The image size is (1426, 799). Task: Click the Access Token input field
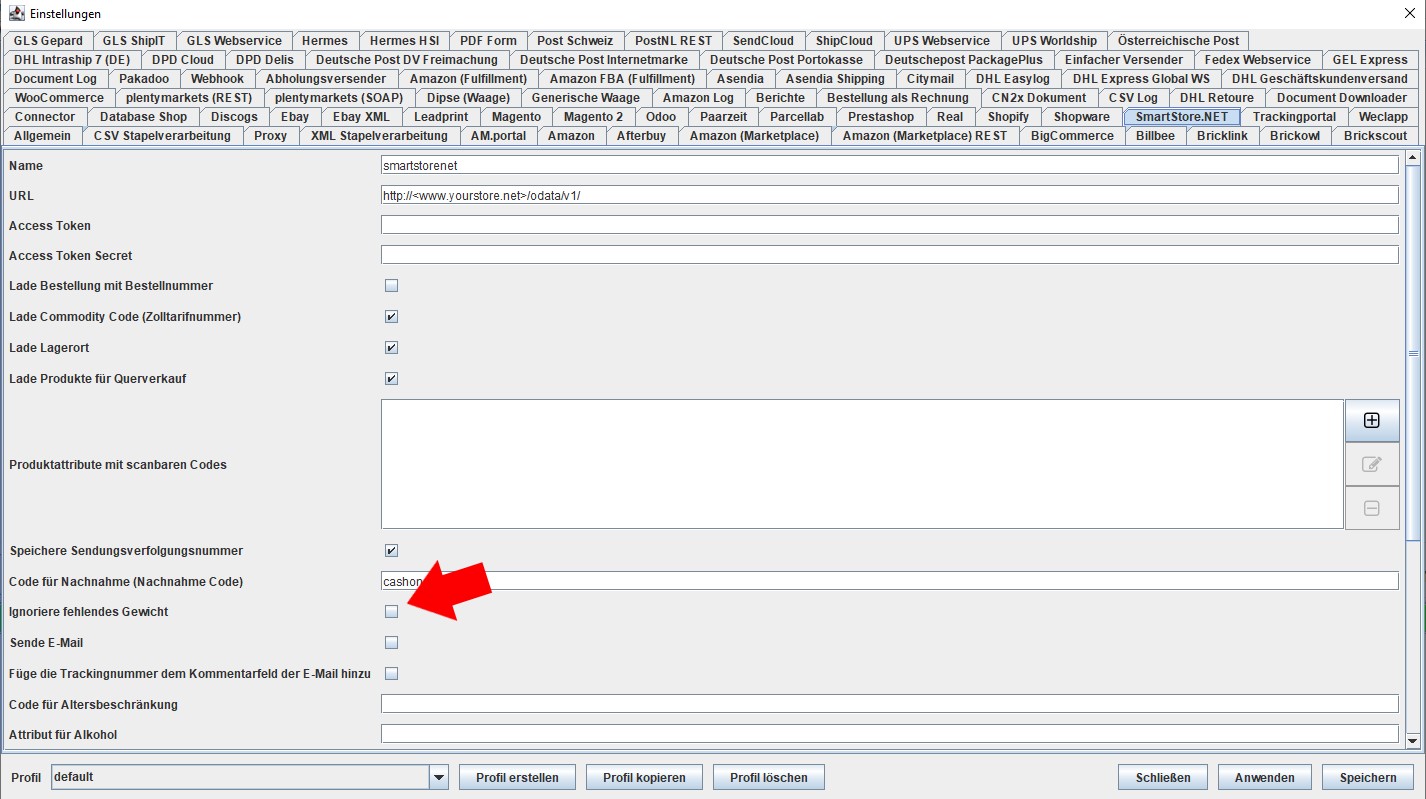889,225
